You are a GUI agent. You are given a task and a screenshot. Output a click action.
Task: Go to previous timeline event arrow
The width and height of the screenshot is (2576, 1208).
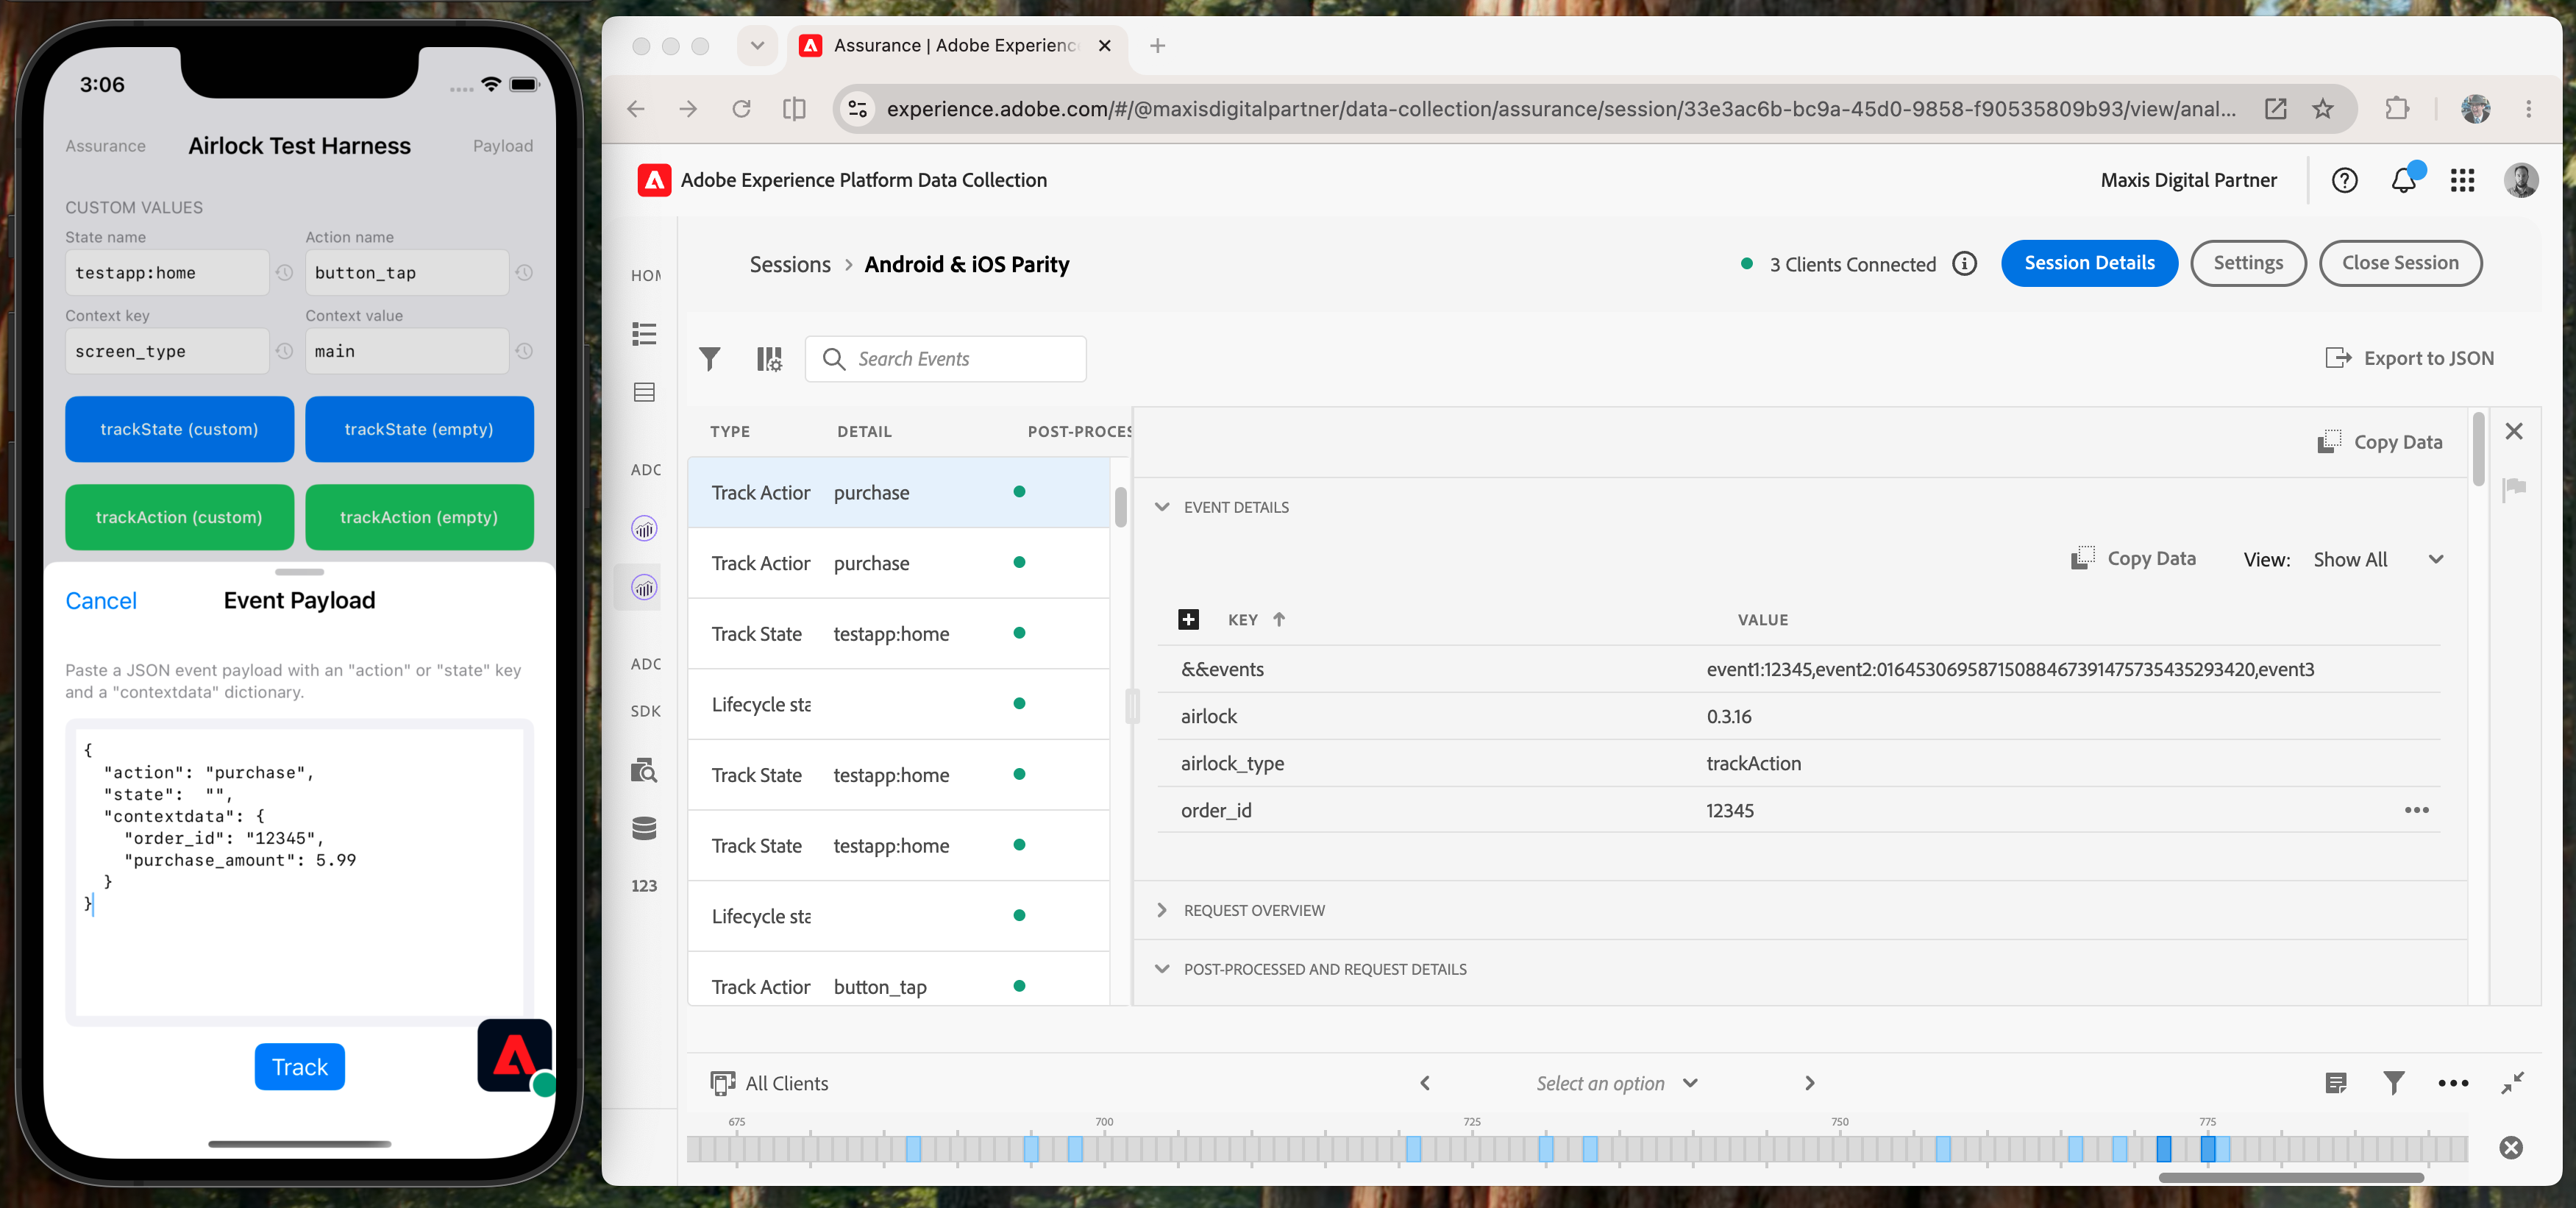click(x=1425, y=1083)
